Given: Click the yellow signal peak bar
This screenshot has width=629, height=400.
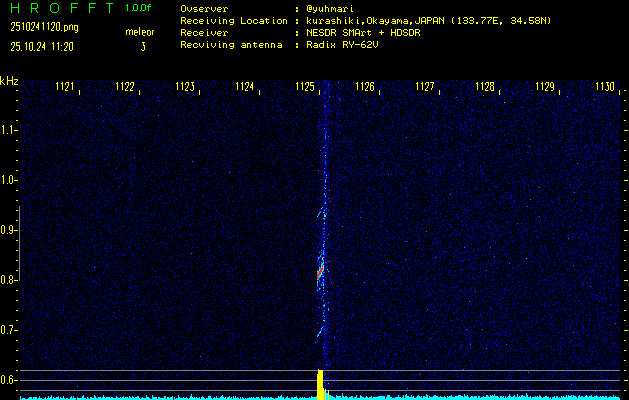Looking at the screenshot, I should (321, 385).
